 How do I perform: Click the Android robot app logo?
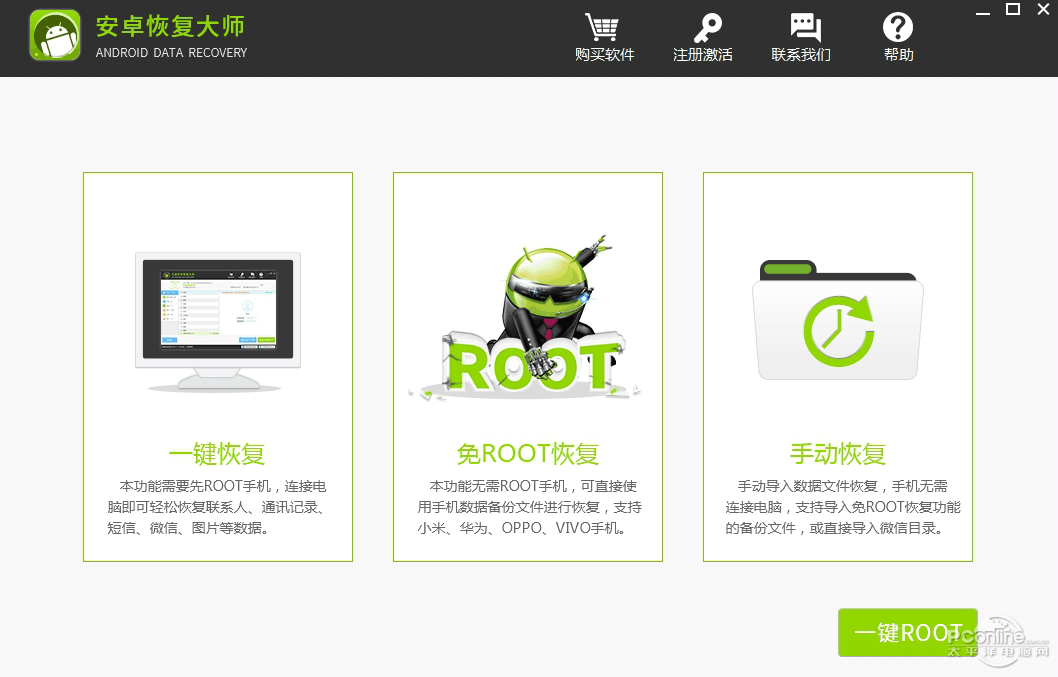click(55, 36)
